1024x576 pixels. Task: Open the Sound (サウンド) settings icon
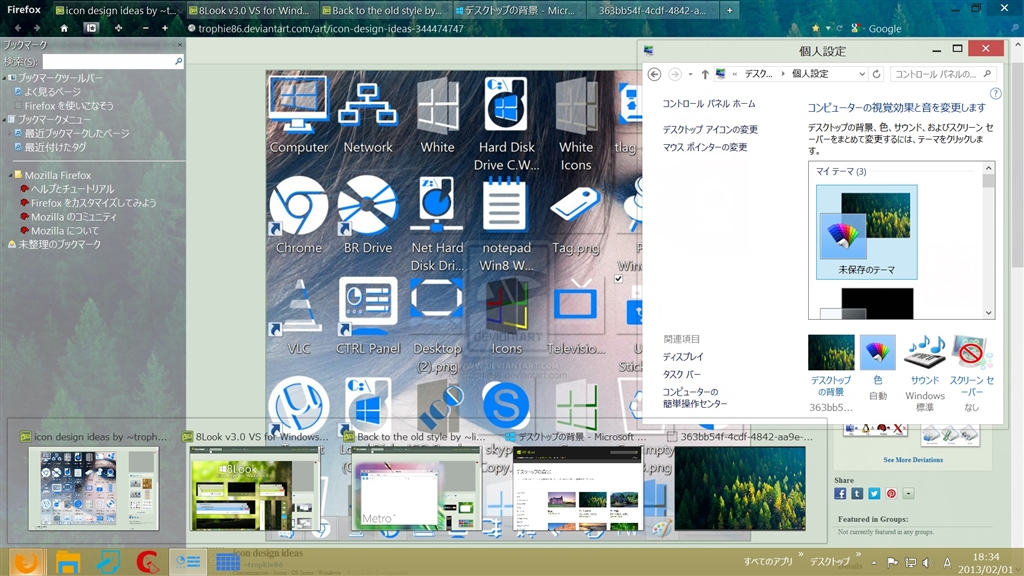[925, 353]
